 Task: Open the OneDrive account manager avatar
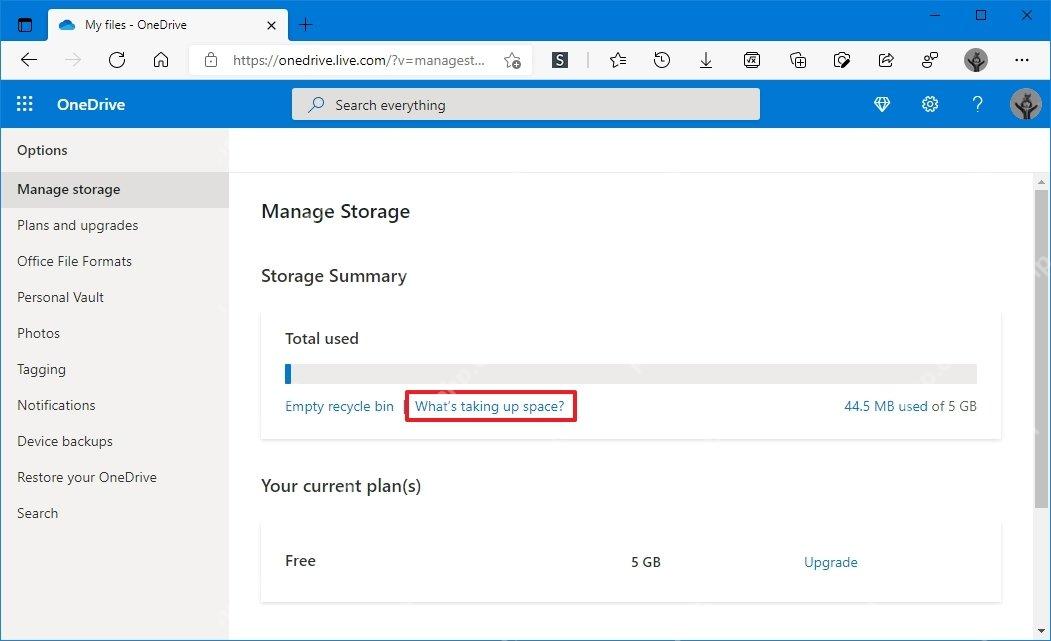pos(1026,104)
